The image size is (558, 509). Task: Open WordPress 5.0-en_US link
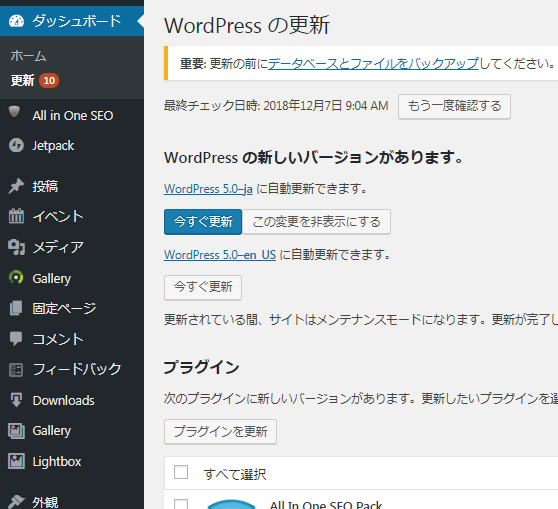click(220, 255)
